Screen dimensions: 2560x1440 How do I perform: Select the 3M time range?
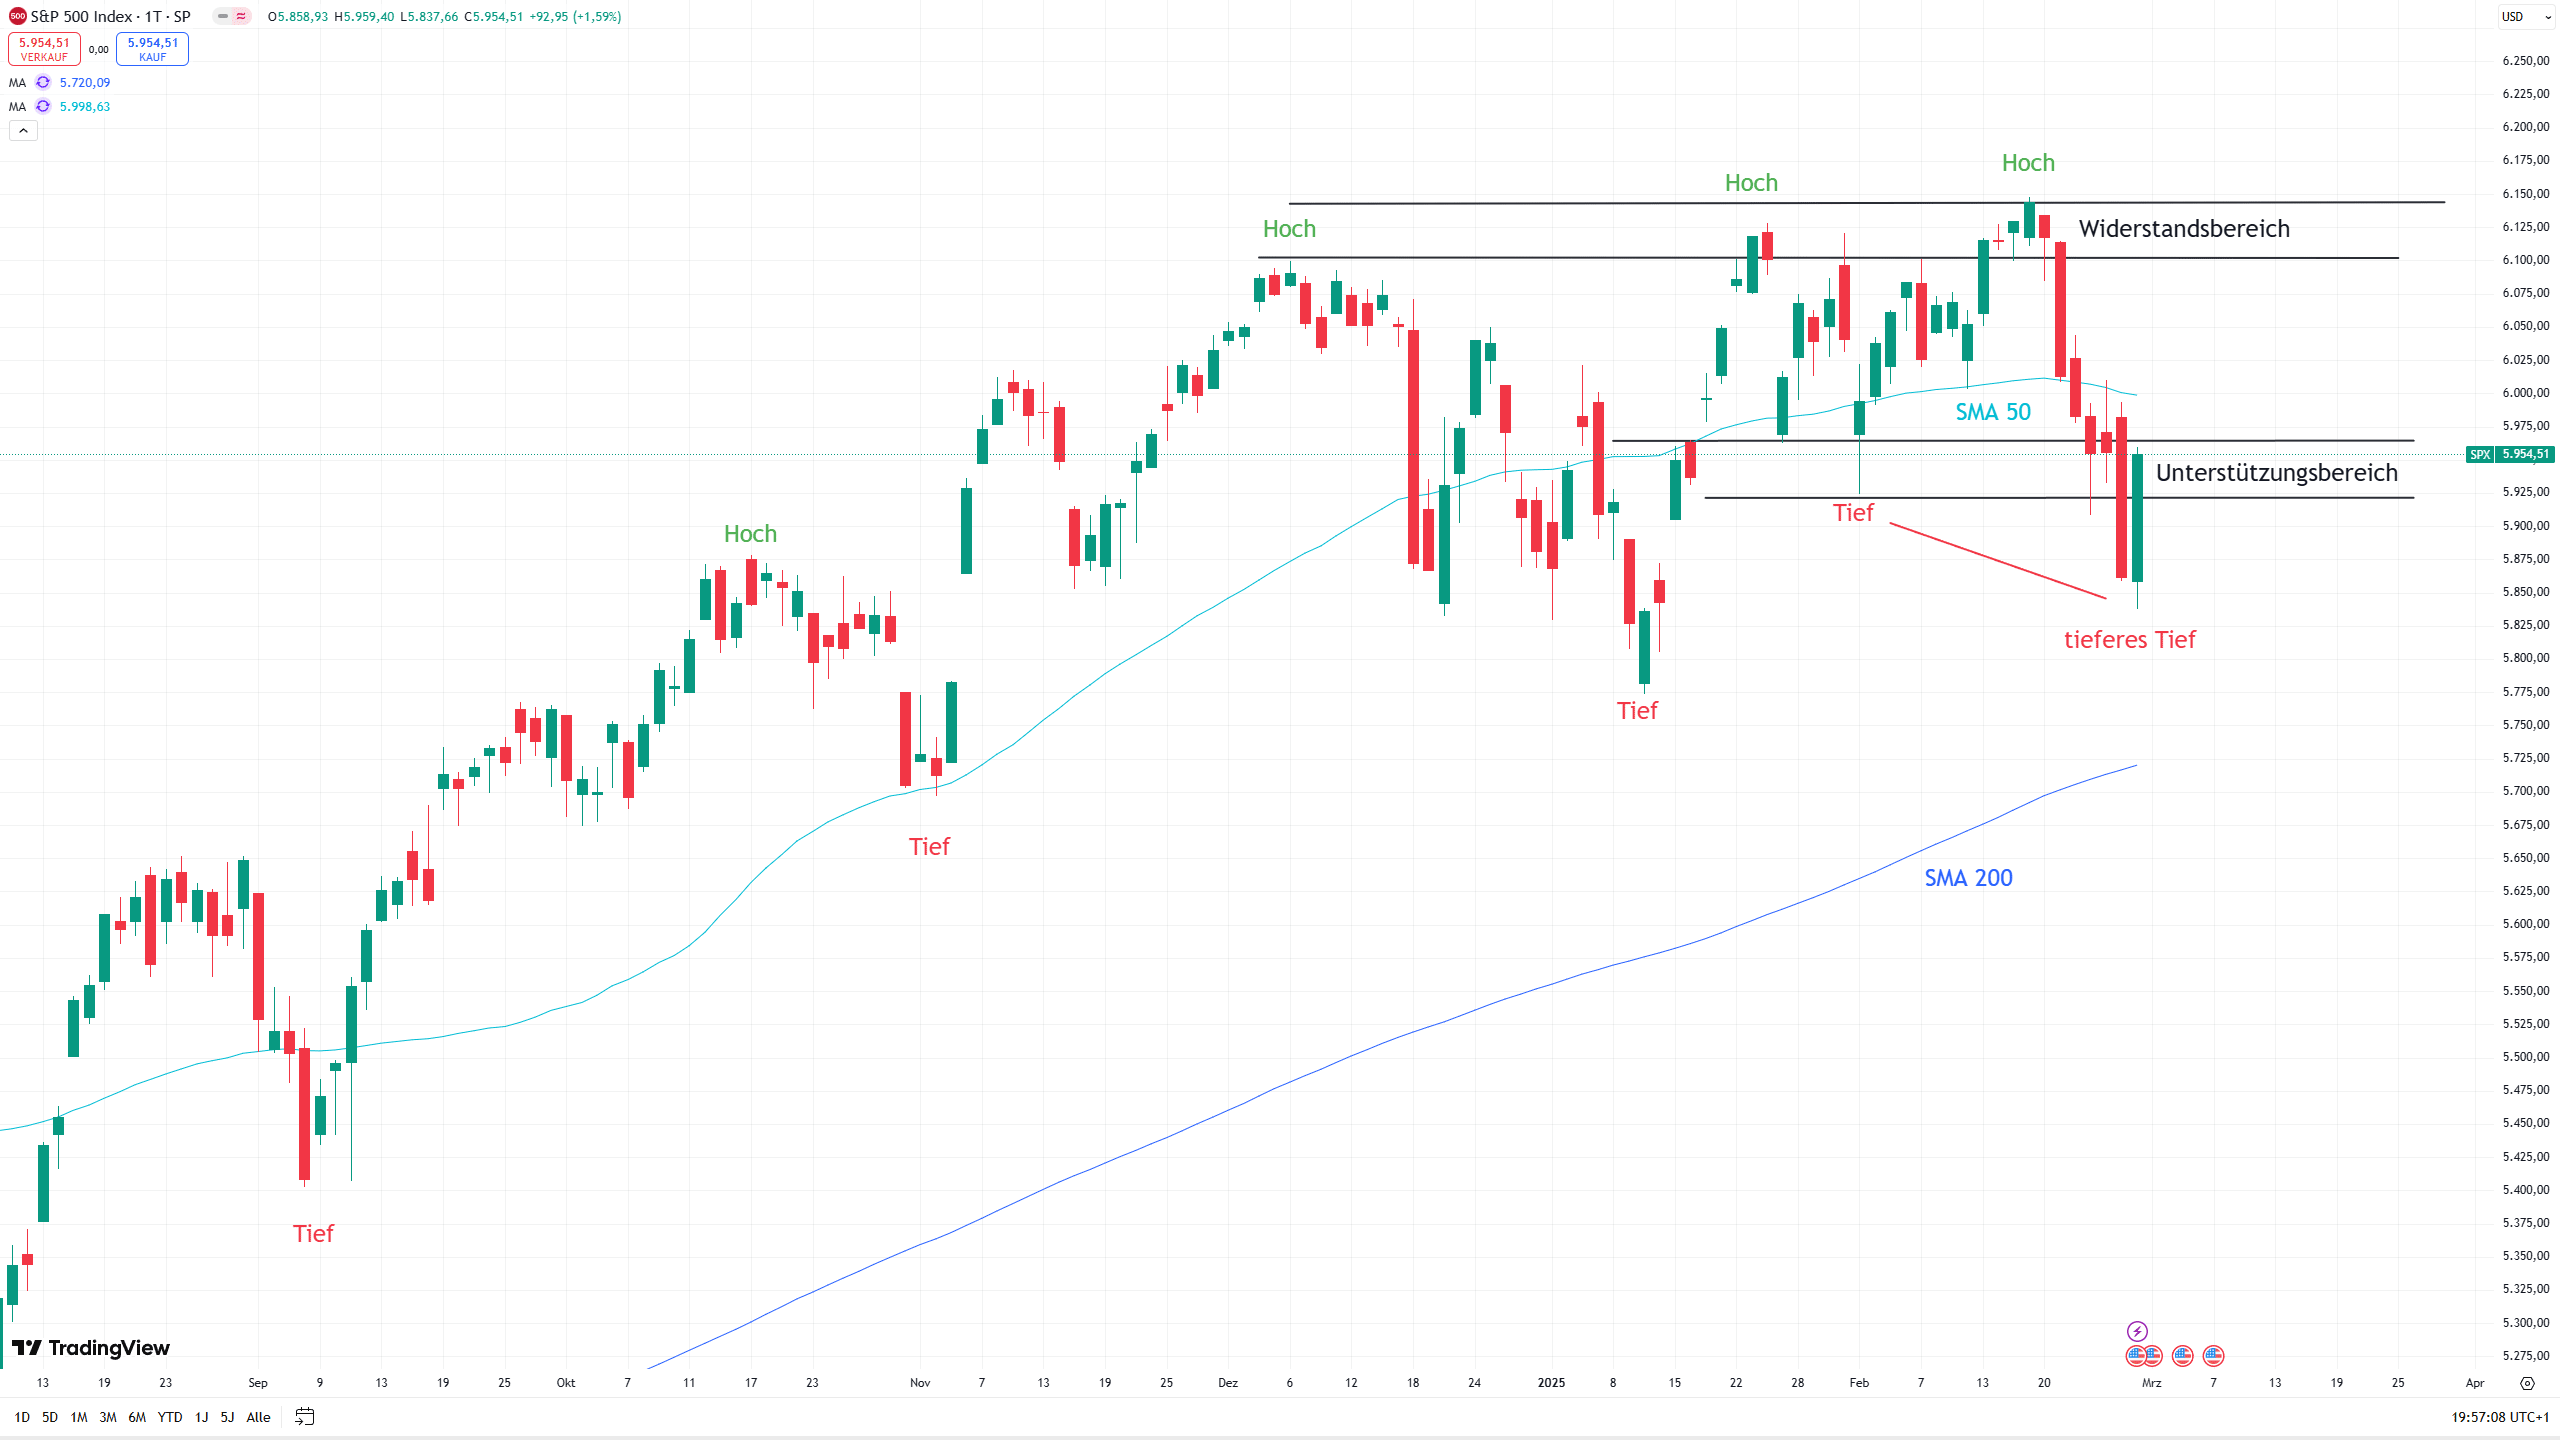click(x=108, y=1417)
